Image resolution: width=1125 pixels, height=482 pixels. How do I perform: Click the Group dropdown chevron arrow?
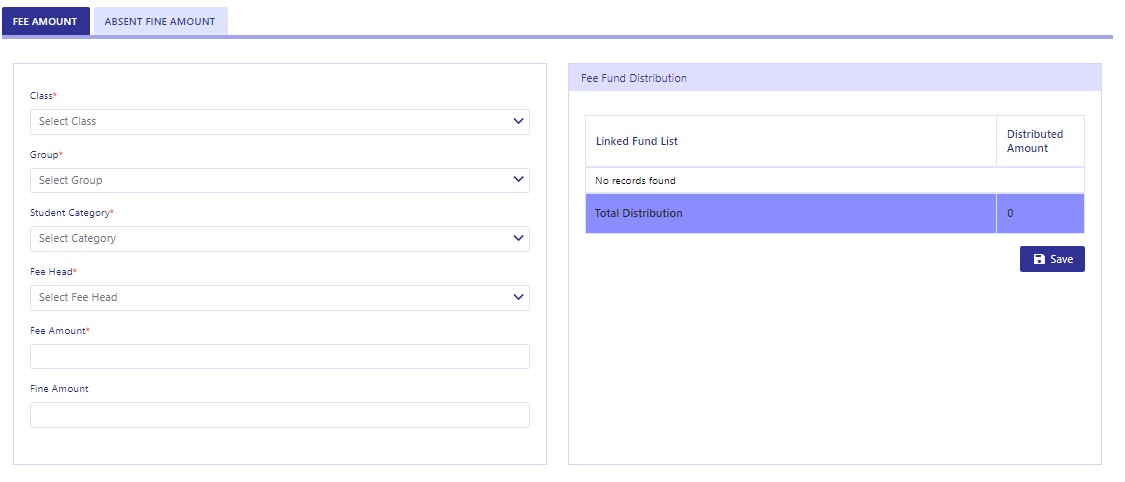point(519,179)
